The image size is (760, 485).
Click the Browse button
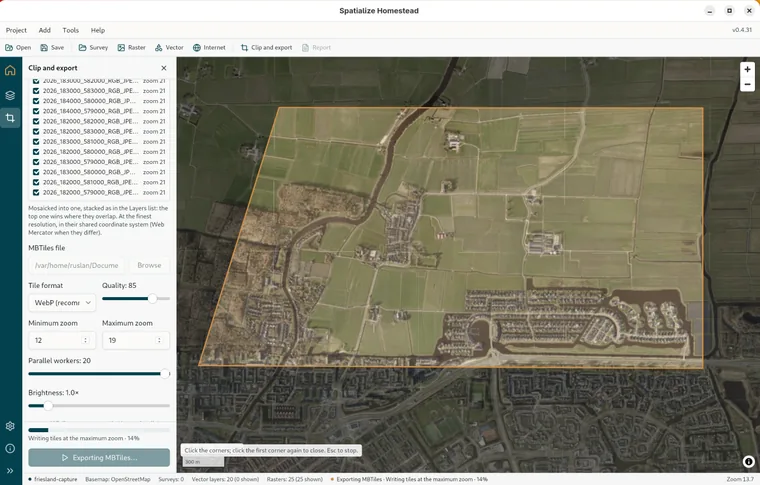pyautogui.click(x=149, y=265)
